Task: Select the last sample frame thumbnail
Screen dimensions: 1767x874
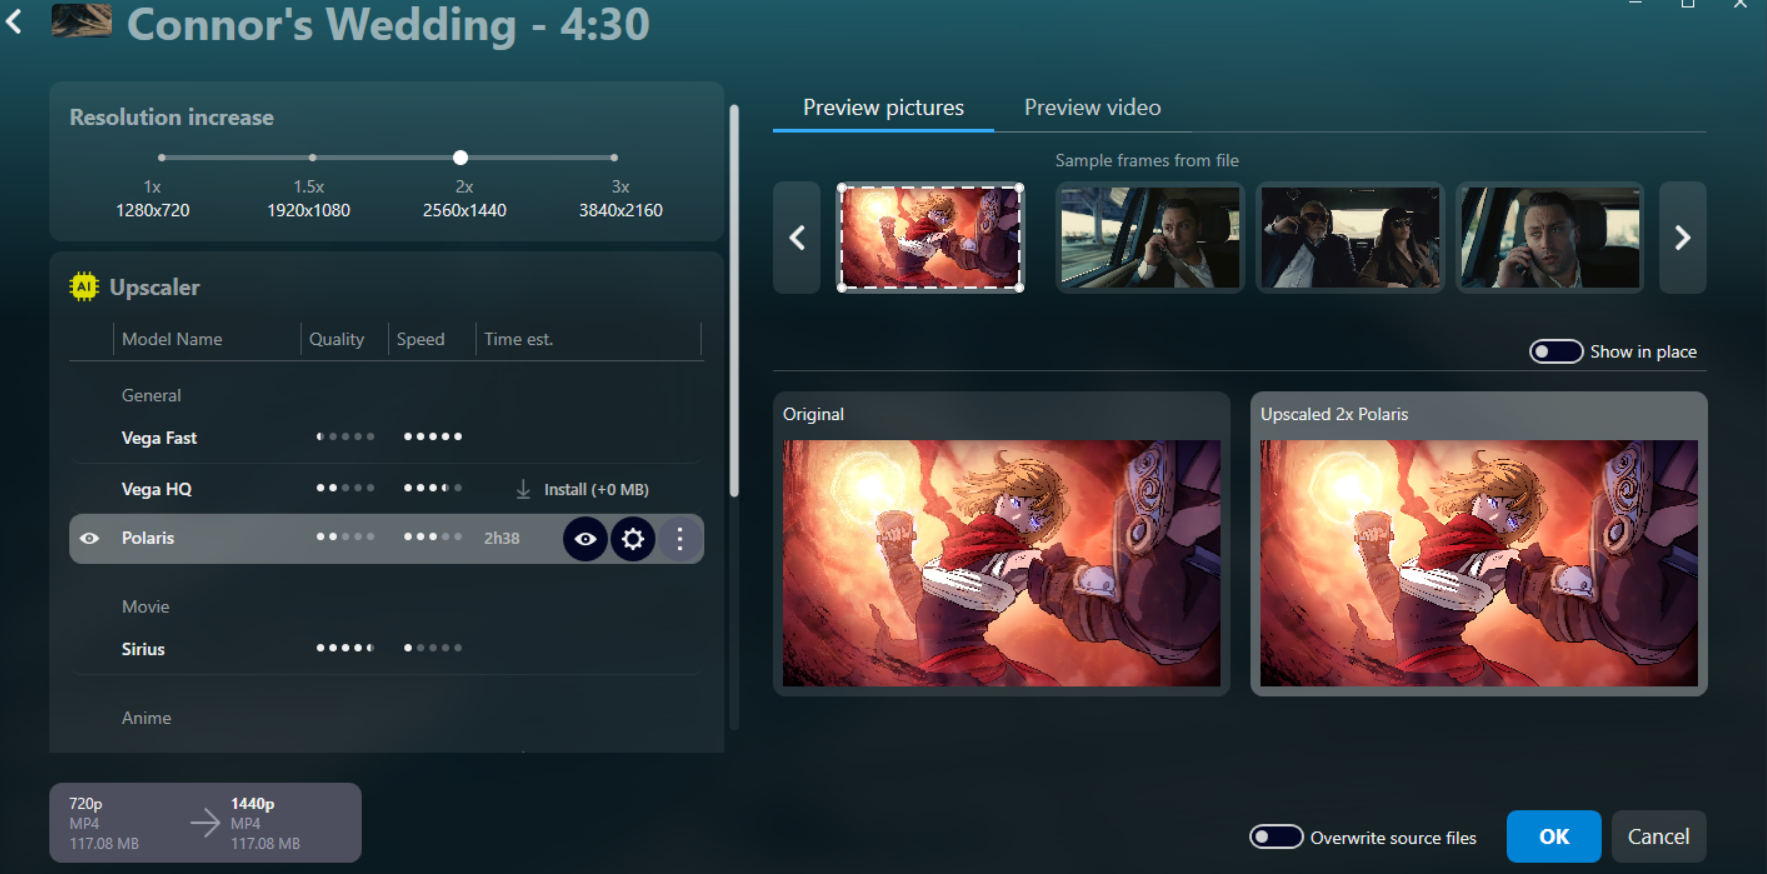Action: 1550,238
